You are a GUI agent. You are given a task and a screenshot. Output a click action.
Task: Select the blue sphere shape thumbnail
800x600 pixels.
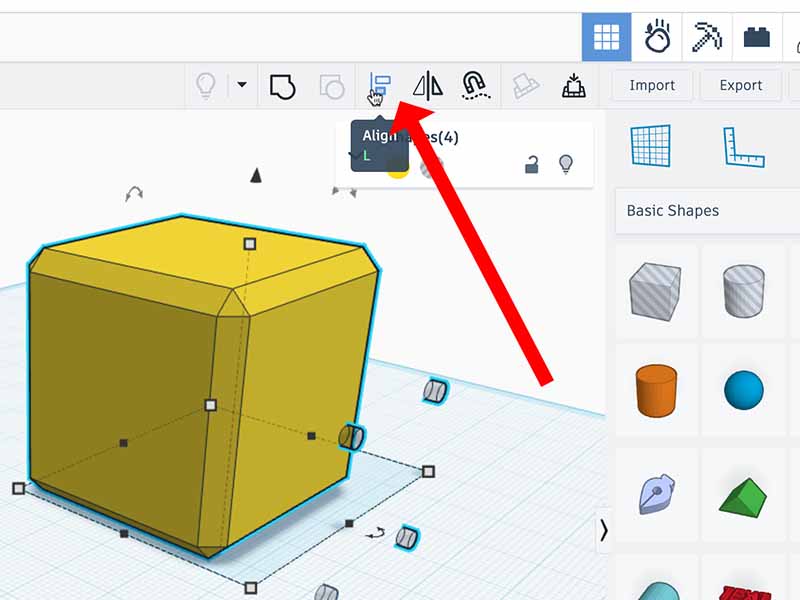(x=743, y=389)
